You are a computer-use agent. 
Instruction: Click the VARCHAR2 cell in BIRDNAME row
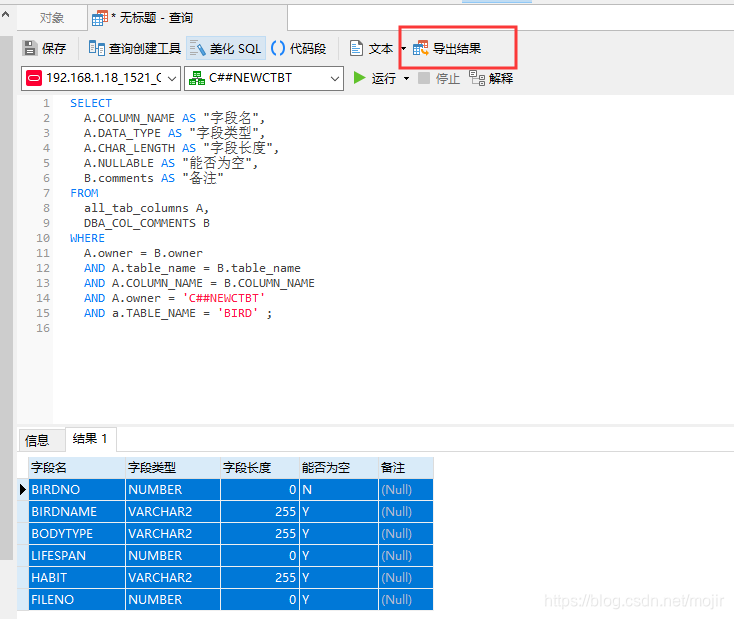coord(173,511)
